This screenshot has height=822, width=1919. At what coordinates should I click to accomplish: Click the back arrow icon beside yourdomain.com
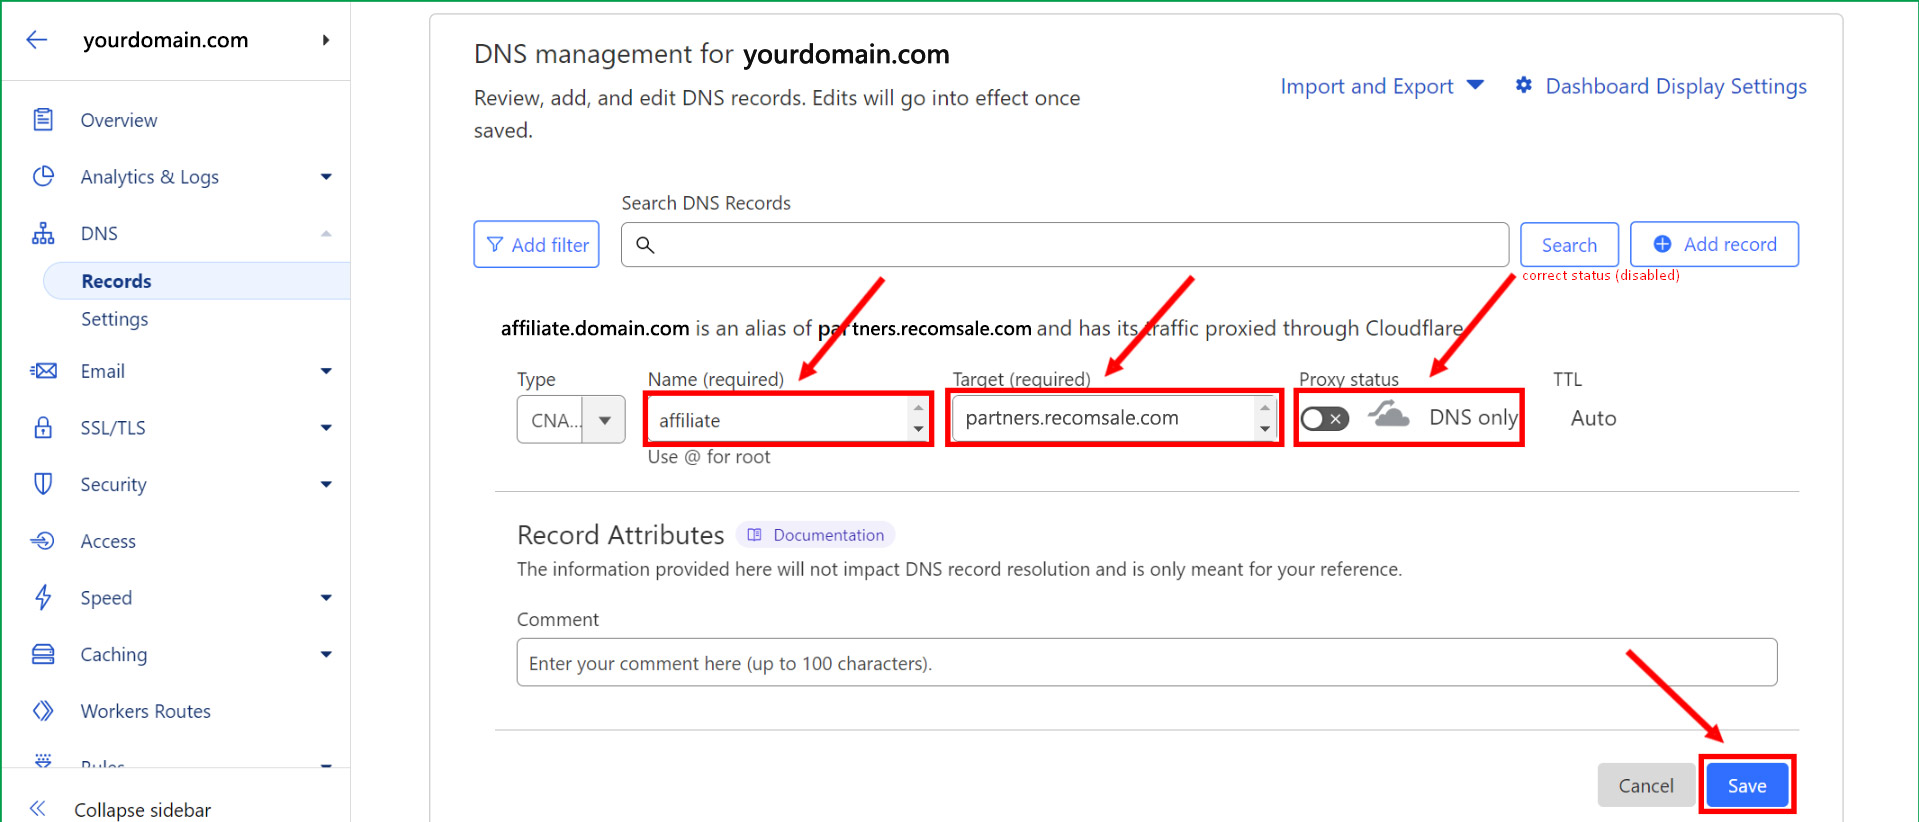click(37, 40)
